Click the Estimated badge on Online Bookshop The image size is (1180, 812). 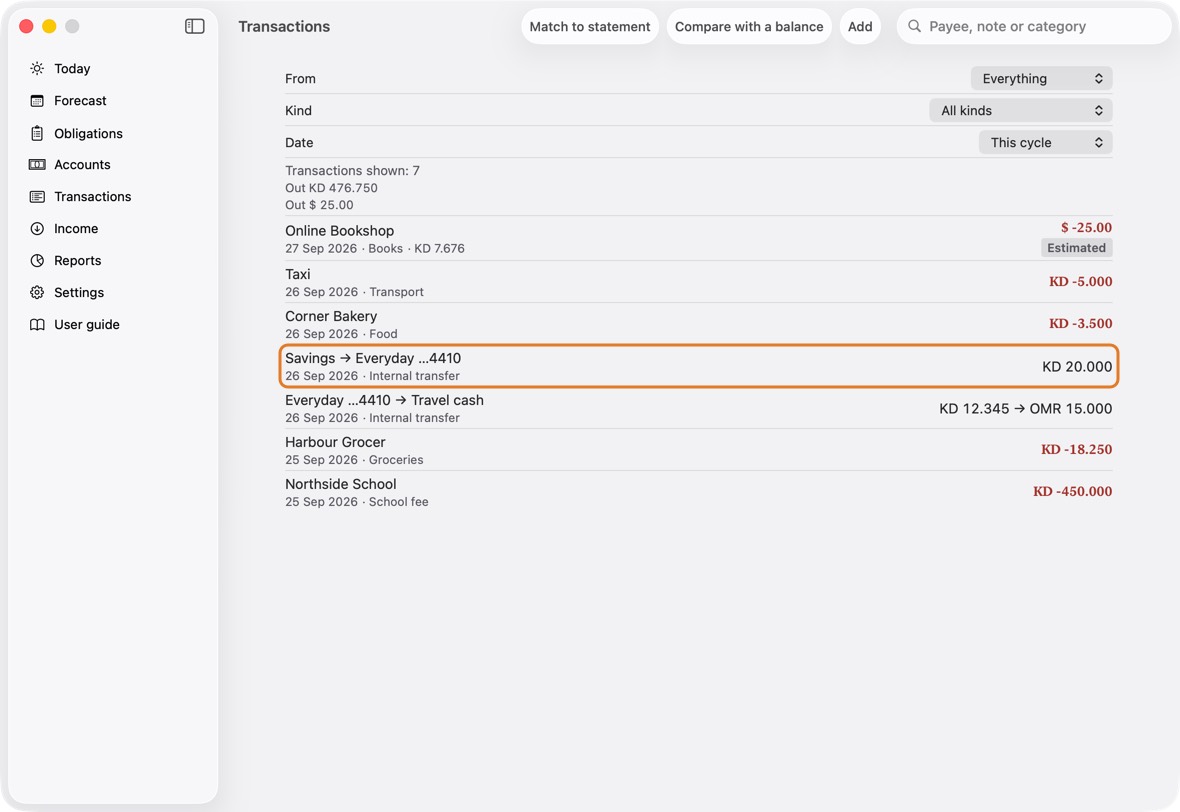coord(1076,248)
